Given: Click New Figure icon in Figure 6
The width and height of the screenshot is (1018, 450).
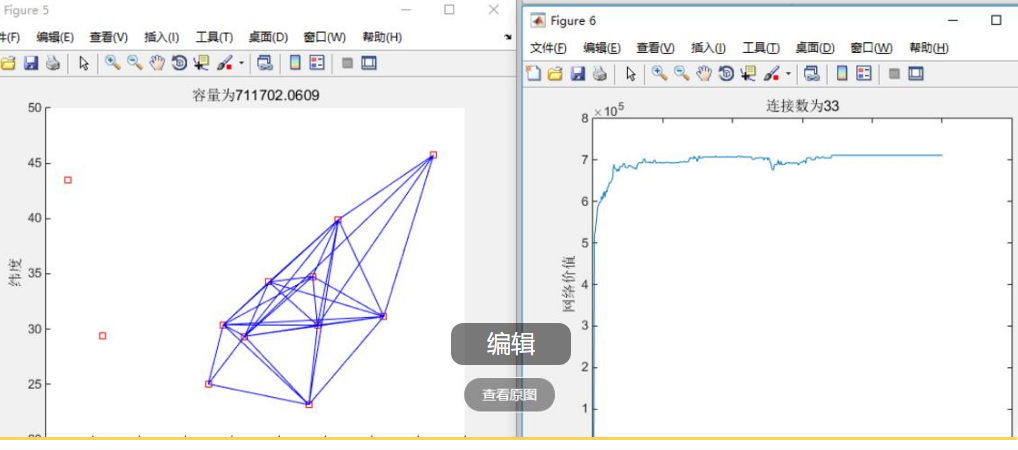Looking at the screenshot, I should [x=534, y=73].
